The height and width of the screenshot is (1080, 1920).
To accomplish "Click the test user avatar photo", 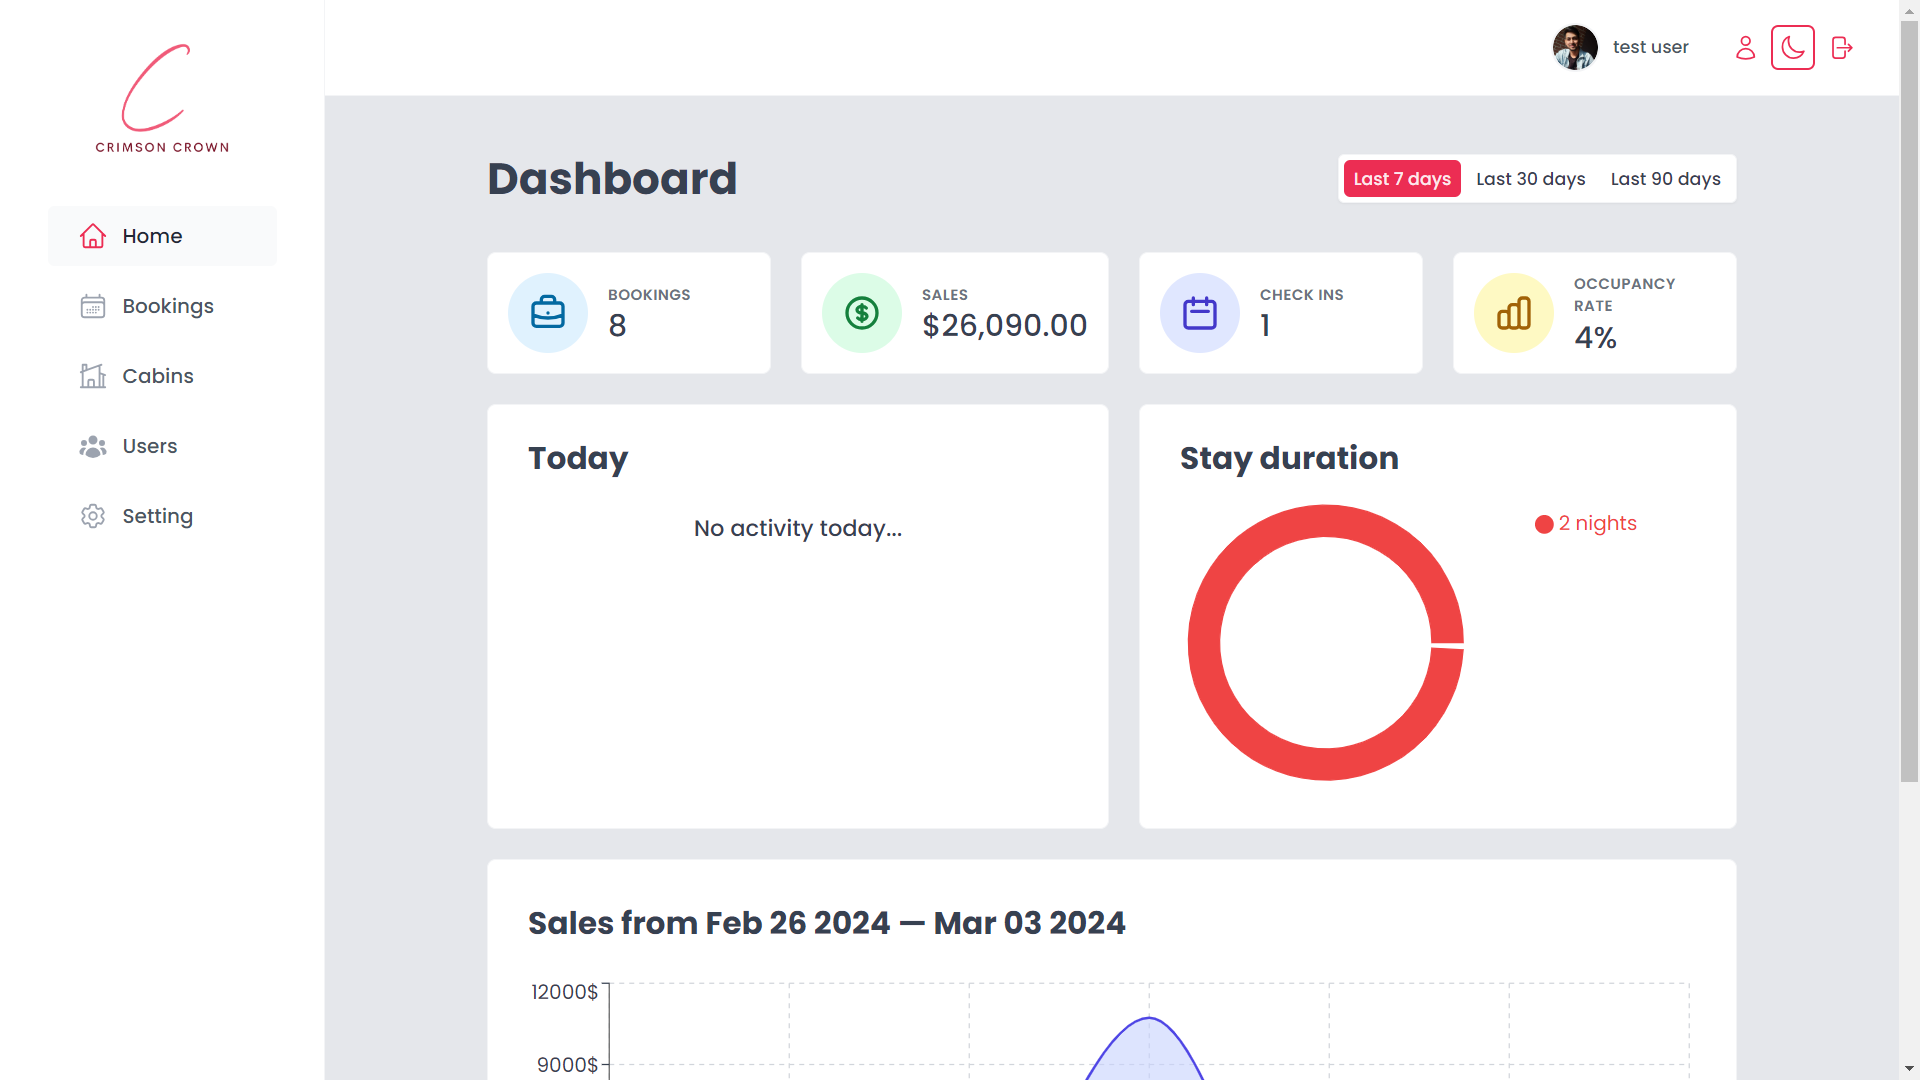I will click(x=1574, y=48).
